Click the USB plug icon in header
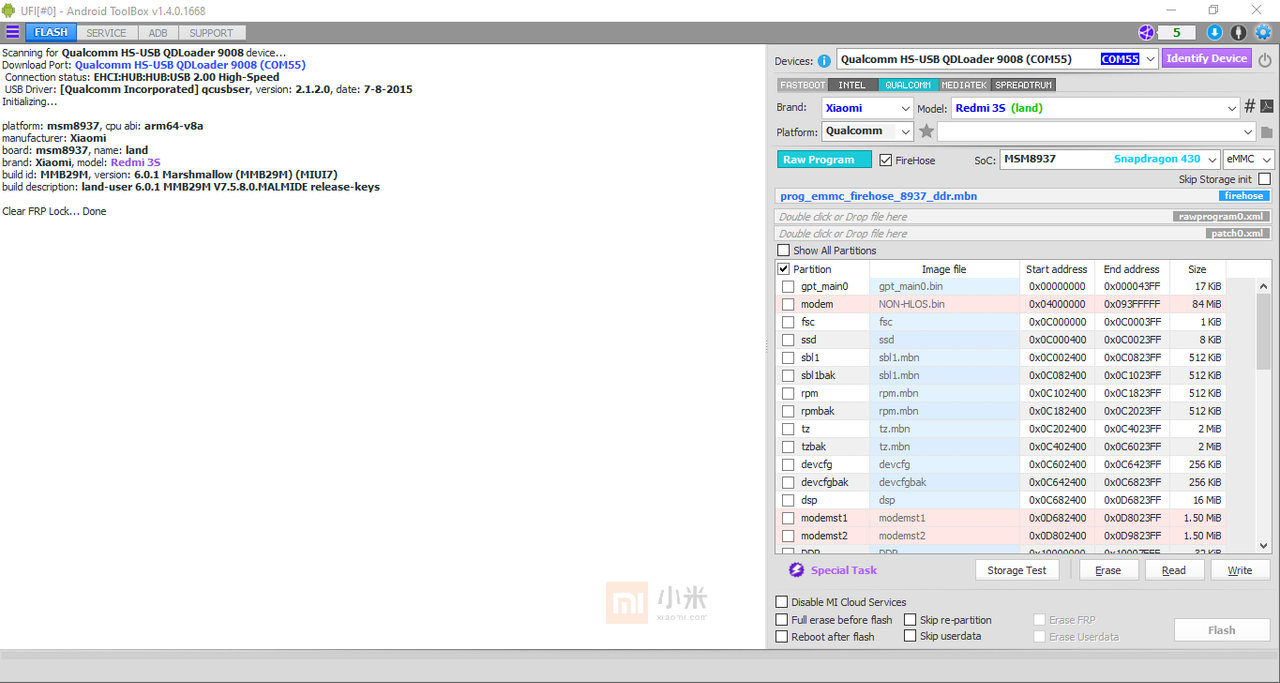The width and height of the screenshot is (1280, 683). (x=1239, y=32)
